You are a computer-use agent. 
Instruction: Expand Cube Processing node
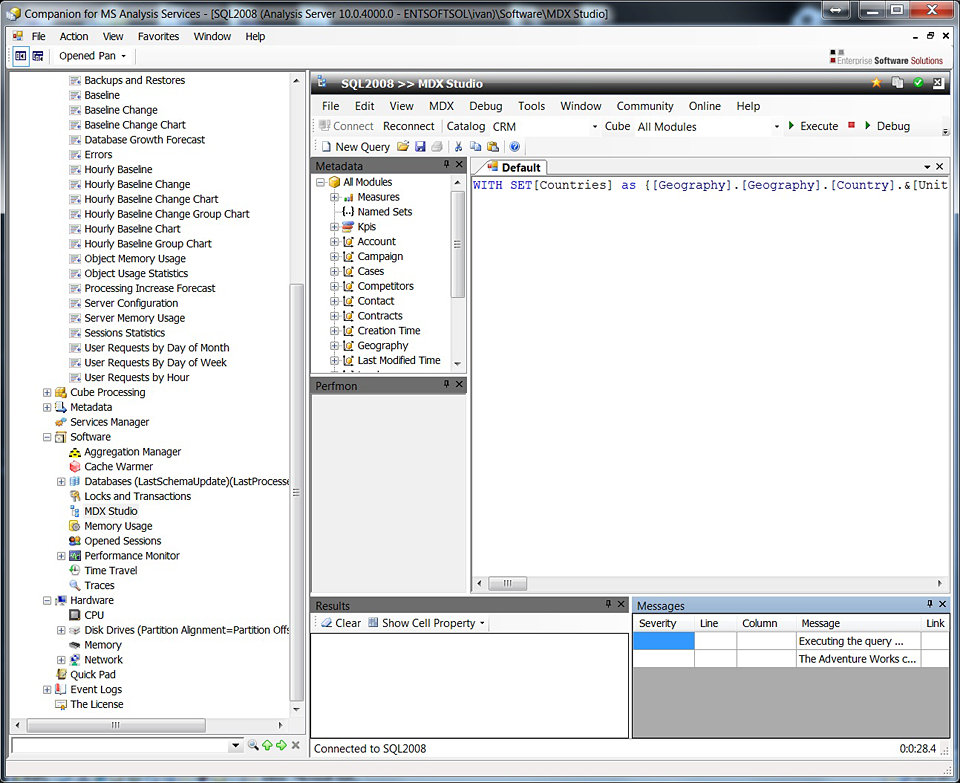[47, 392]
